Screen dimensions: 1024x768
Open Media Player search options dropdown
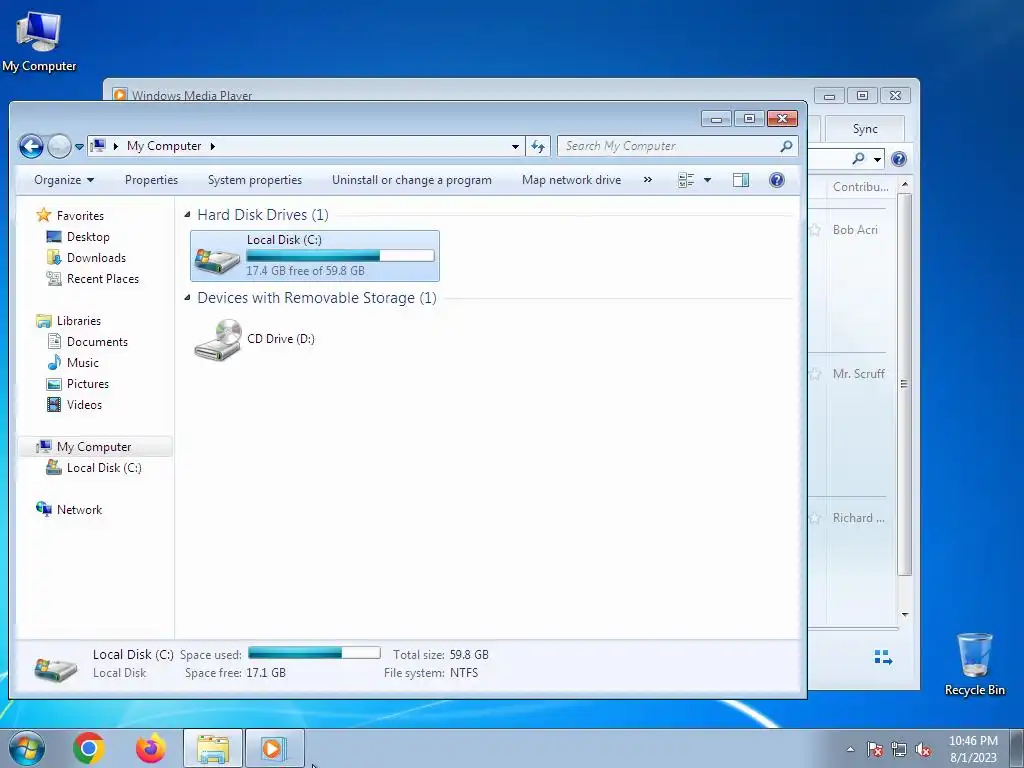[877, 159]
